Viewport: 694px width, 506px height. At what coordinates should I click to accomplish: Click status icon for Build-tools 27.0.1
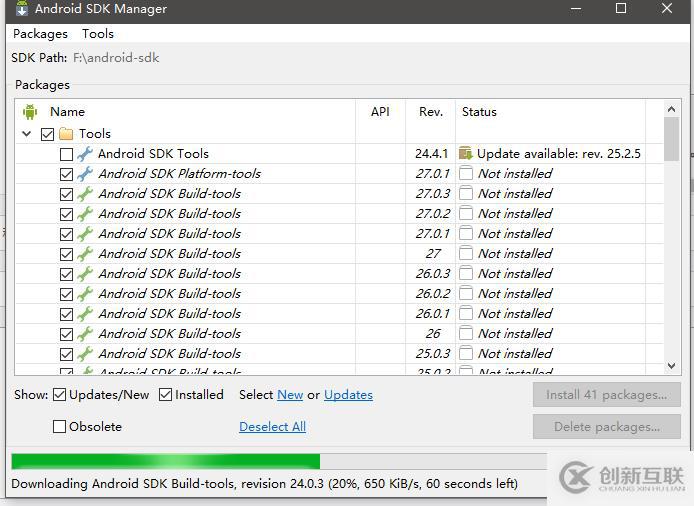pos(466,233)
